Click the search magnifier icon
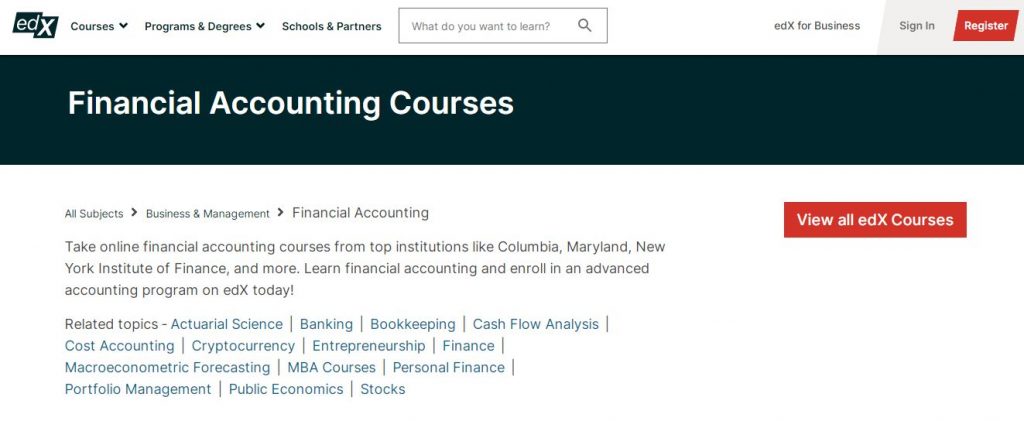This screenshot has width=1024, height=421. click(x=585, y=26)
